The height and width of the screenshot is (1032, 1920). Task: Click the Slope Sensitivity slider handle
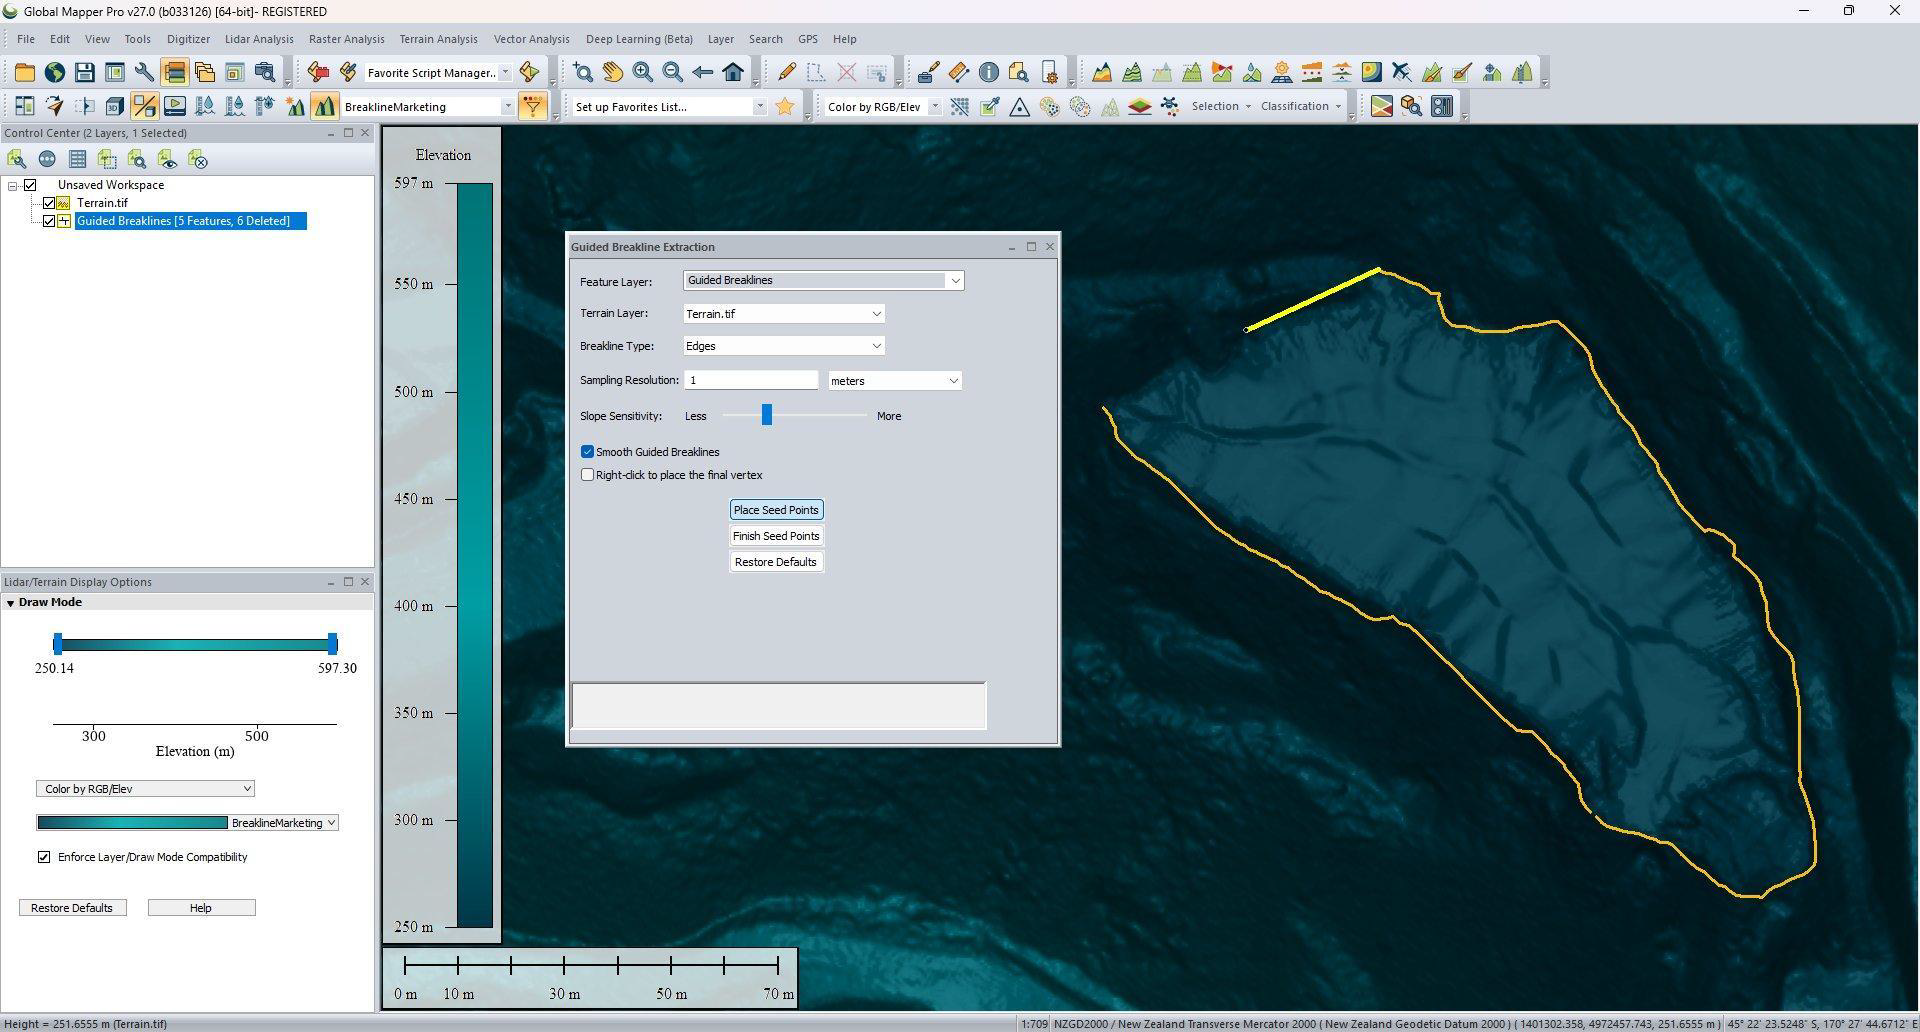(x=767, y=415)
